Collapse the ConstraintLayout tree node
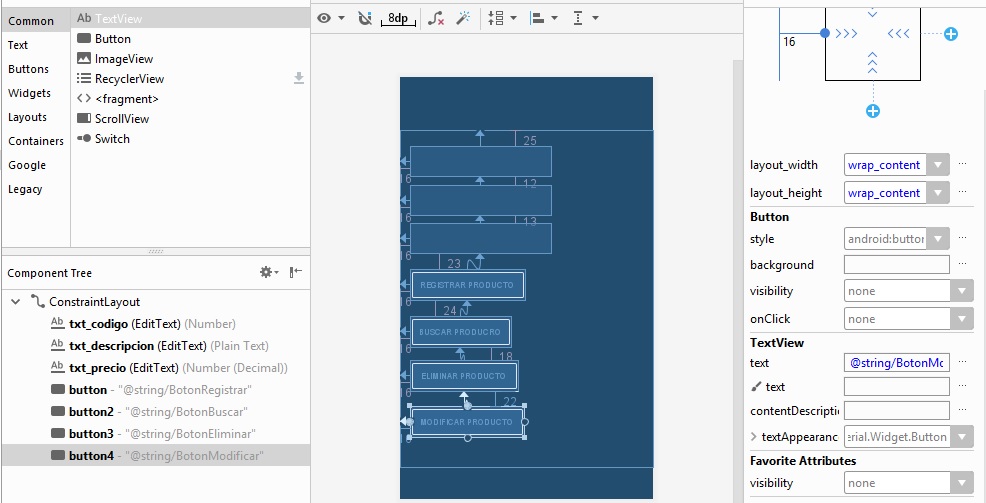Viewport: 986px width, 503px height. tap(14, 301)
